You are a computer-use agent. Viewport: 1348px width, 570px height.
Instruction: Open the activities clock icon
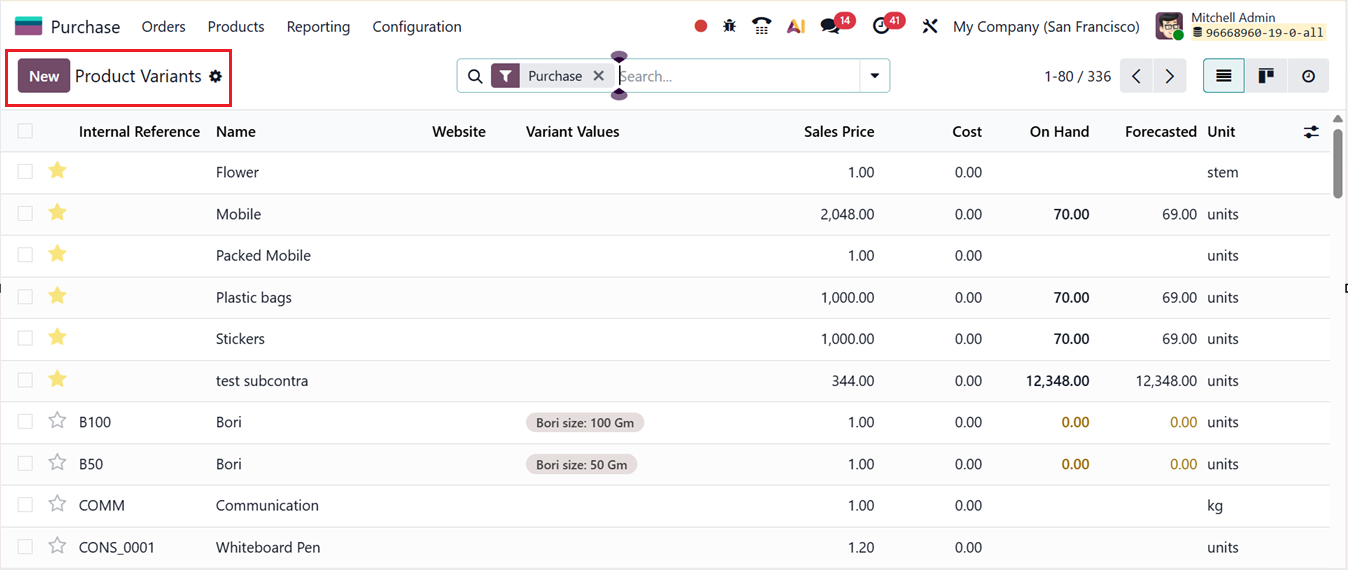coord(881,27)
